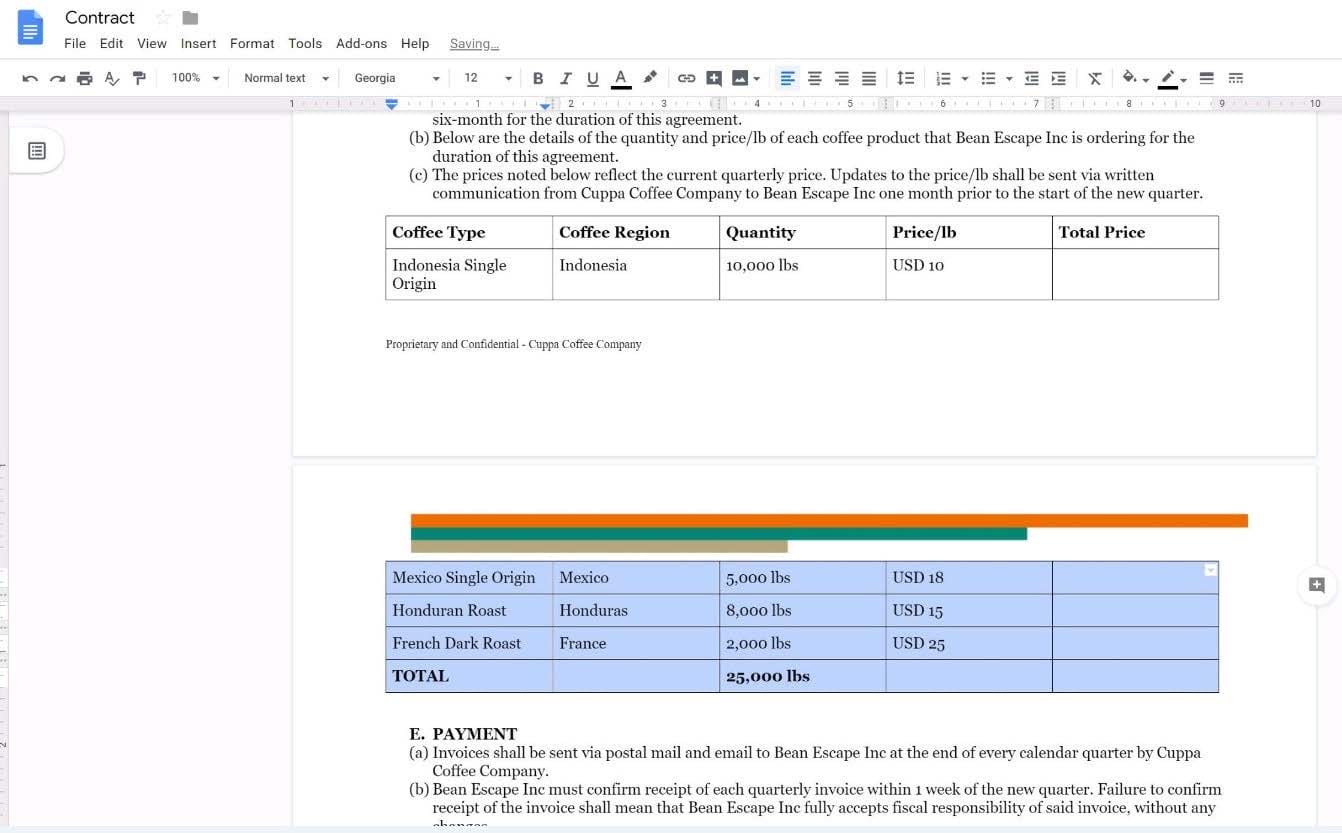Add a comment from the toolbar
Screen dimensions: 1342x833
pyautogui.click(x=714, y=78)
